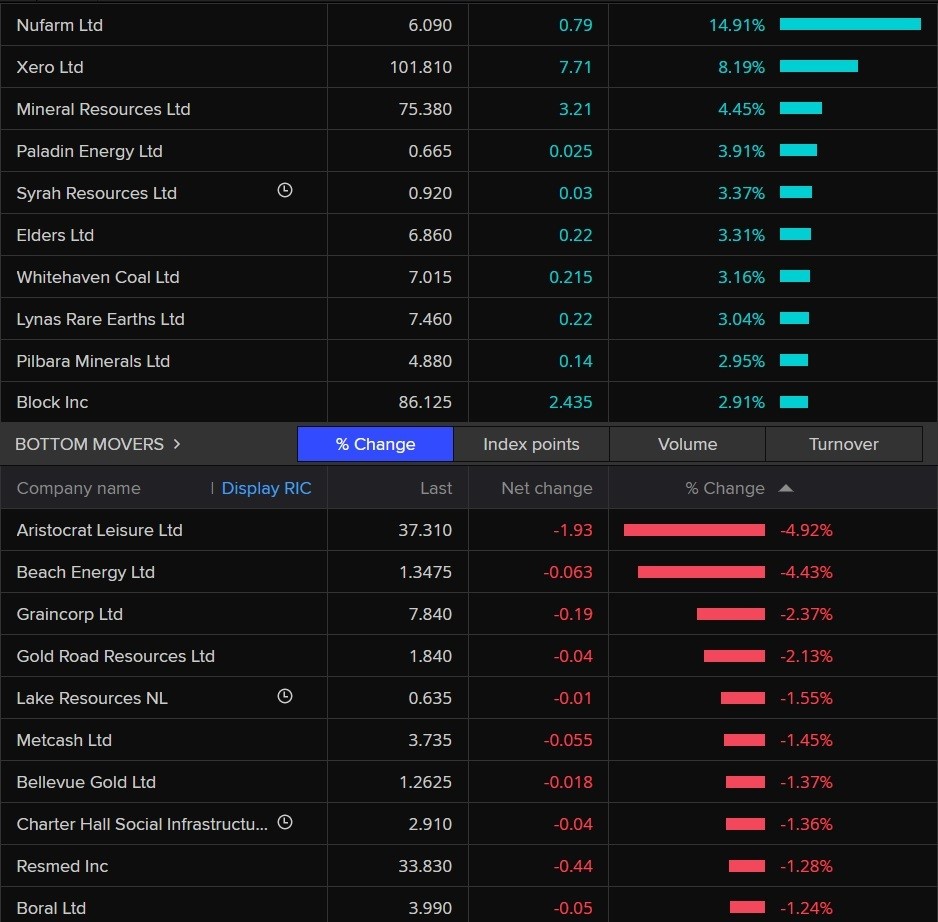
Task: Click Boral percent change -1.24%
Action: click(x=806, y=908)
